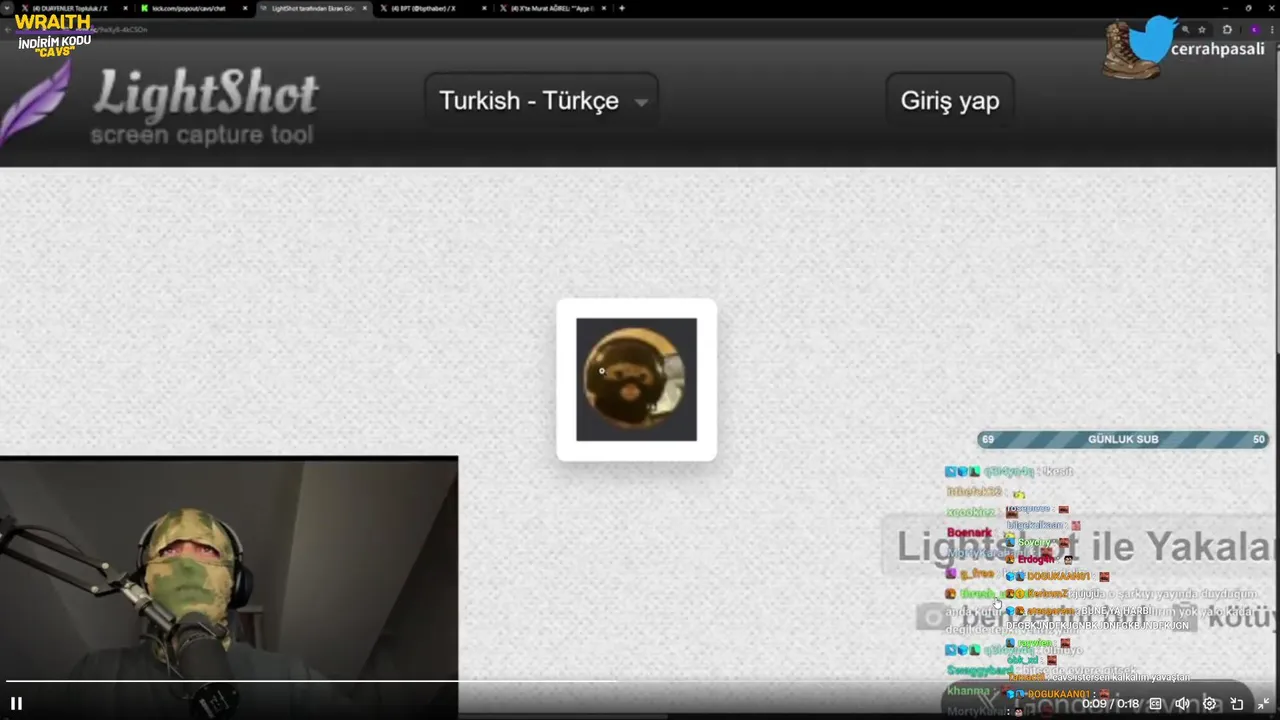
Task: Open the captured screenshot thumbnail
Action: tap(636, 379)
